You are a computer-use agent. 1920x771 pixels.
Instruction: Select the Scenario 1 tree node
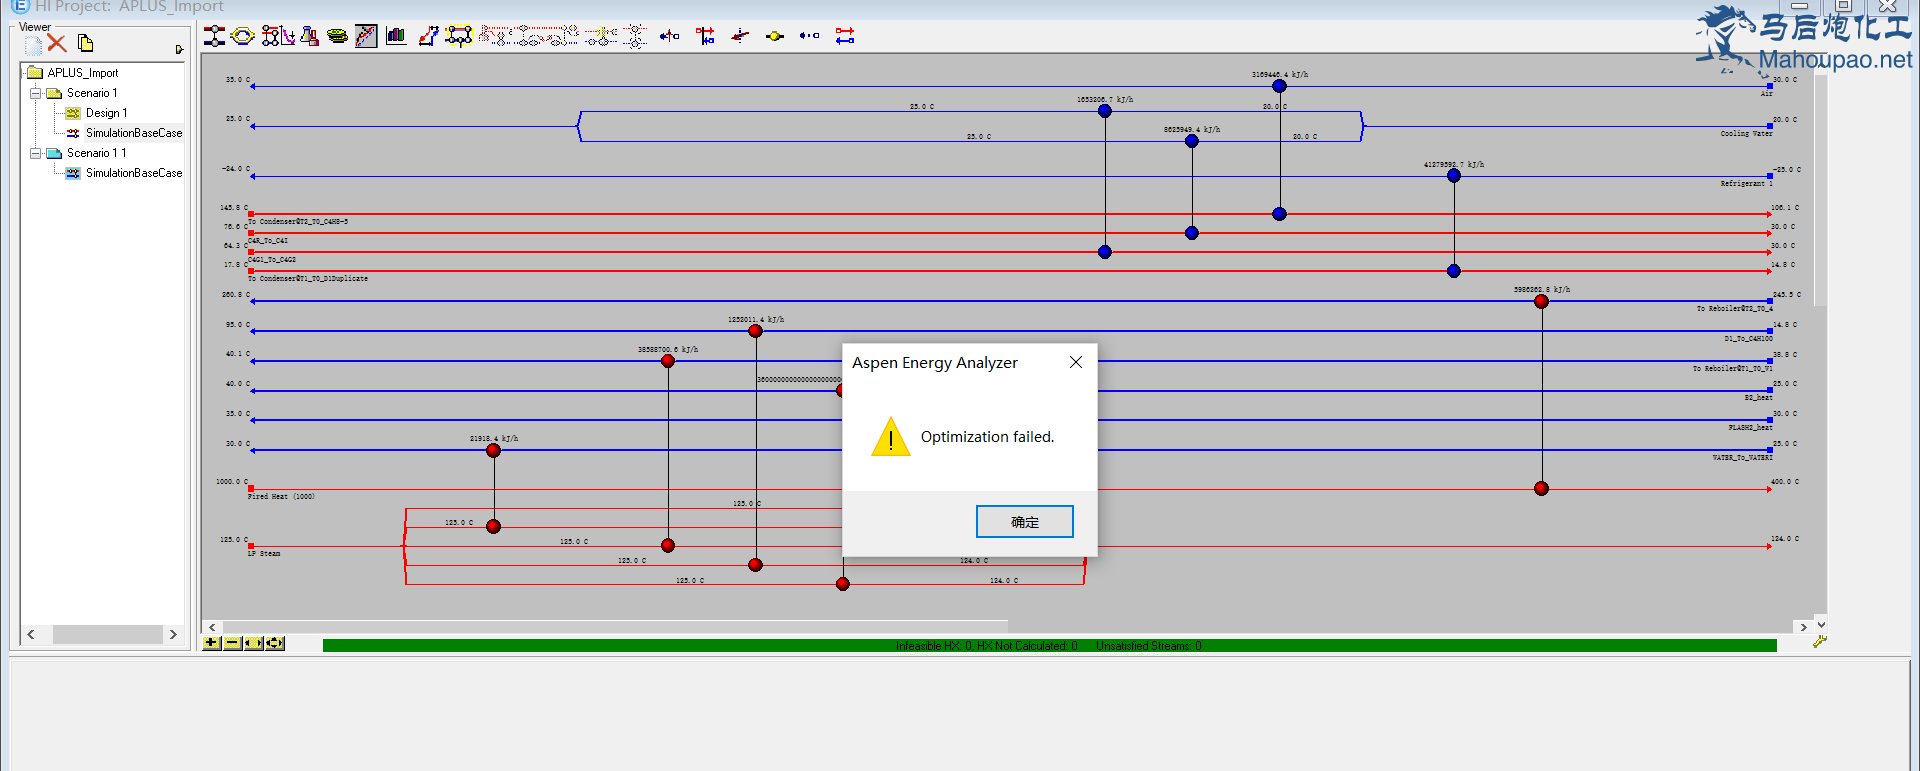92,93
